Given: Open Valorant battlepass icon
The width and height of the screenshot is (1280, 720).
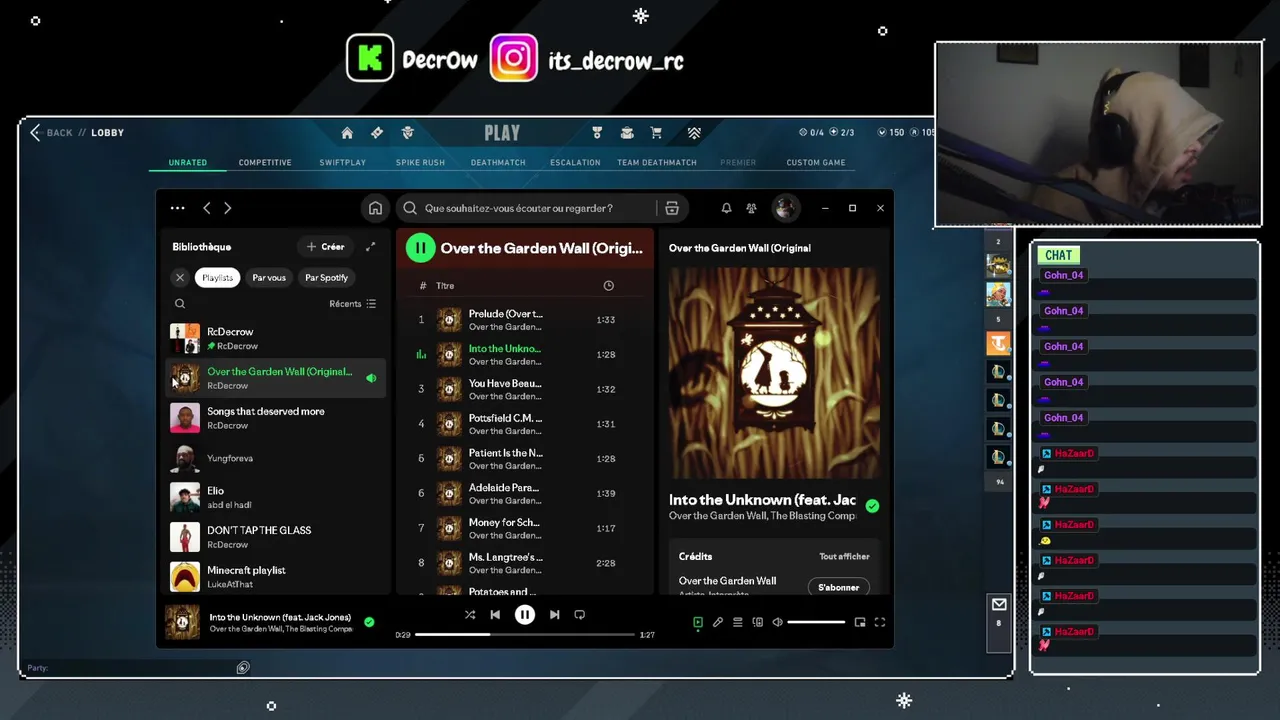Looking at the screenshot, I should point(377,133).
